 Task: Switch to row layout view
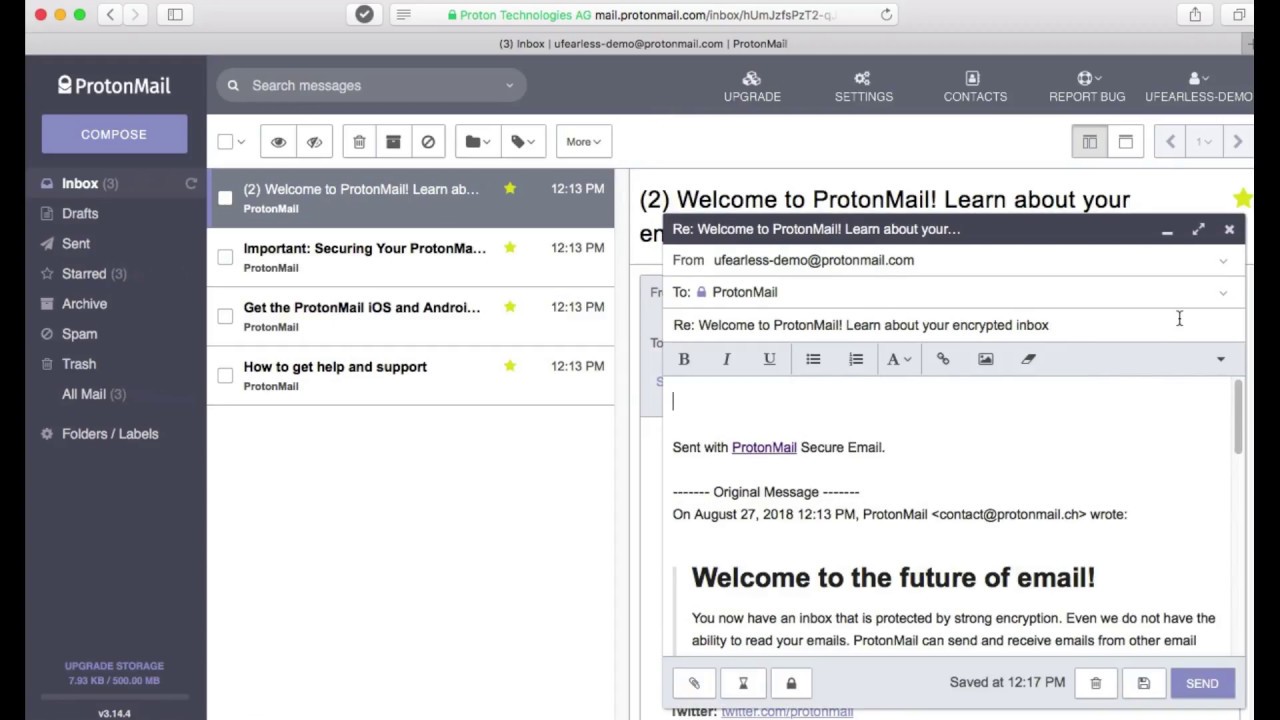tap(1126, 142)
